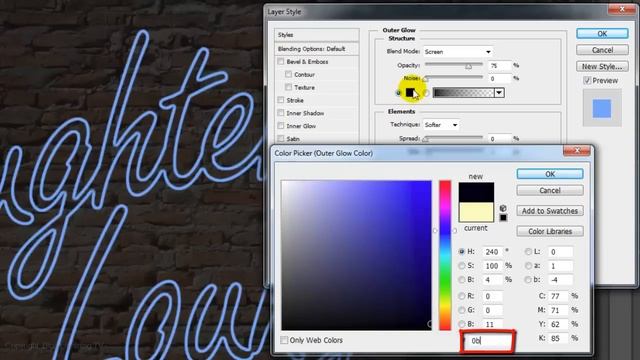The height and width of the screenshot is (360, 640).
Task: Click the web-safe color cube warning icon
Action: click(x=503, y=208)
